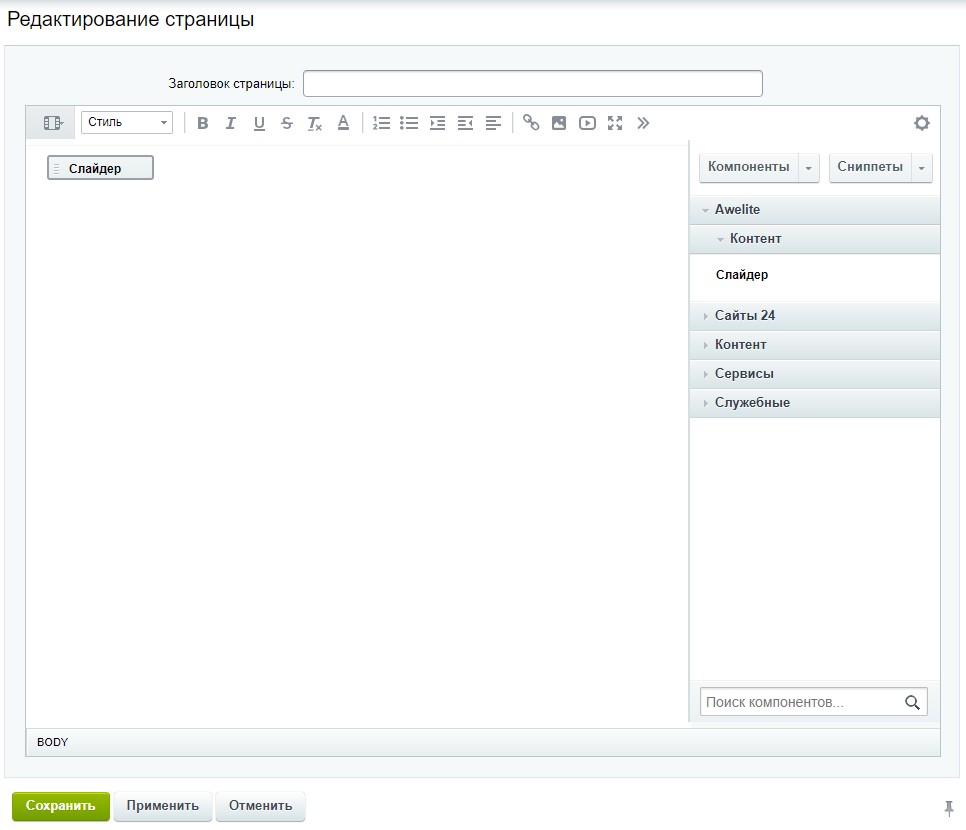Show more toolbar buttons via double chevron
This screenshot has width=966, height=830.
643,123
